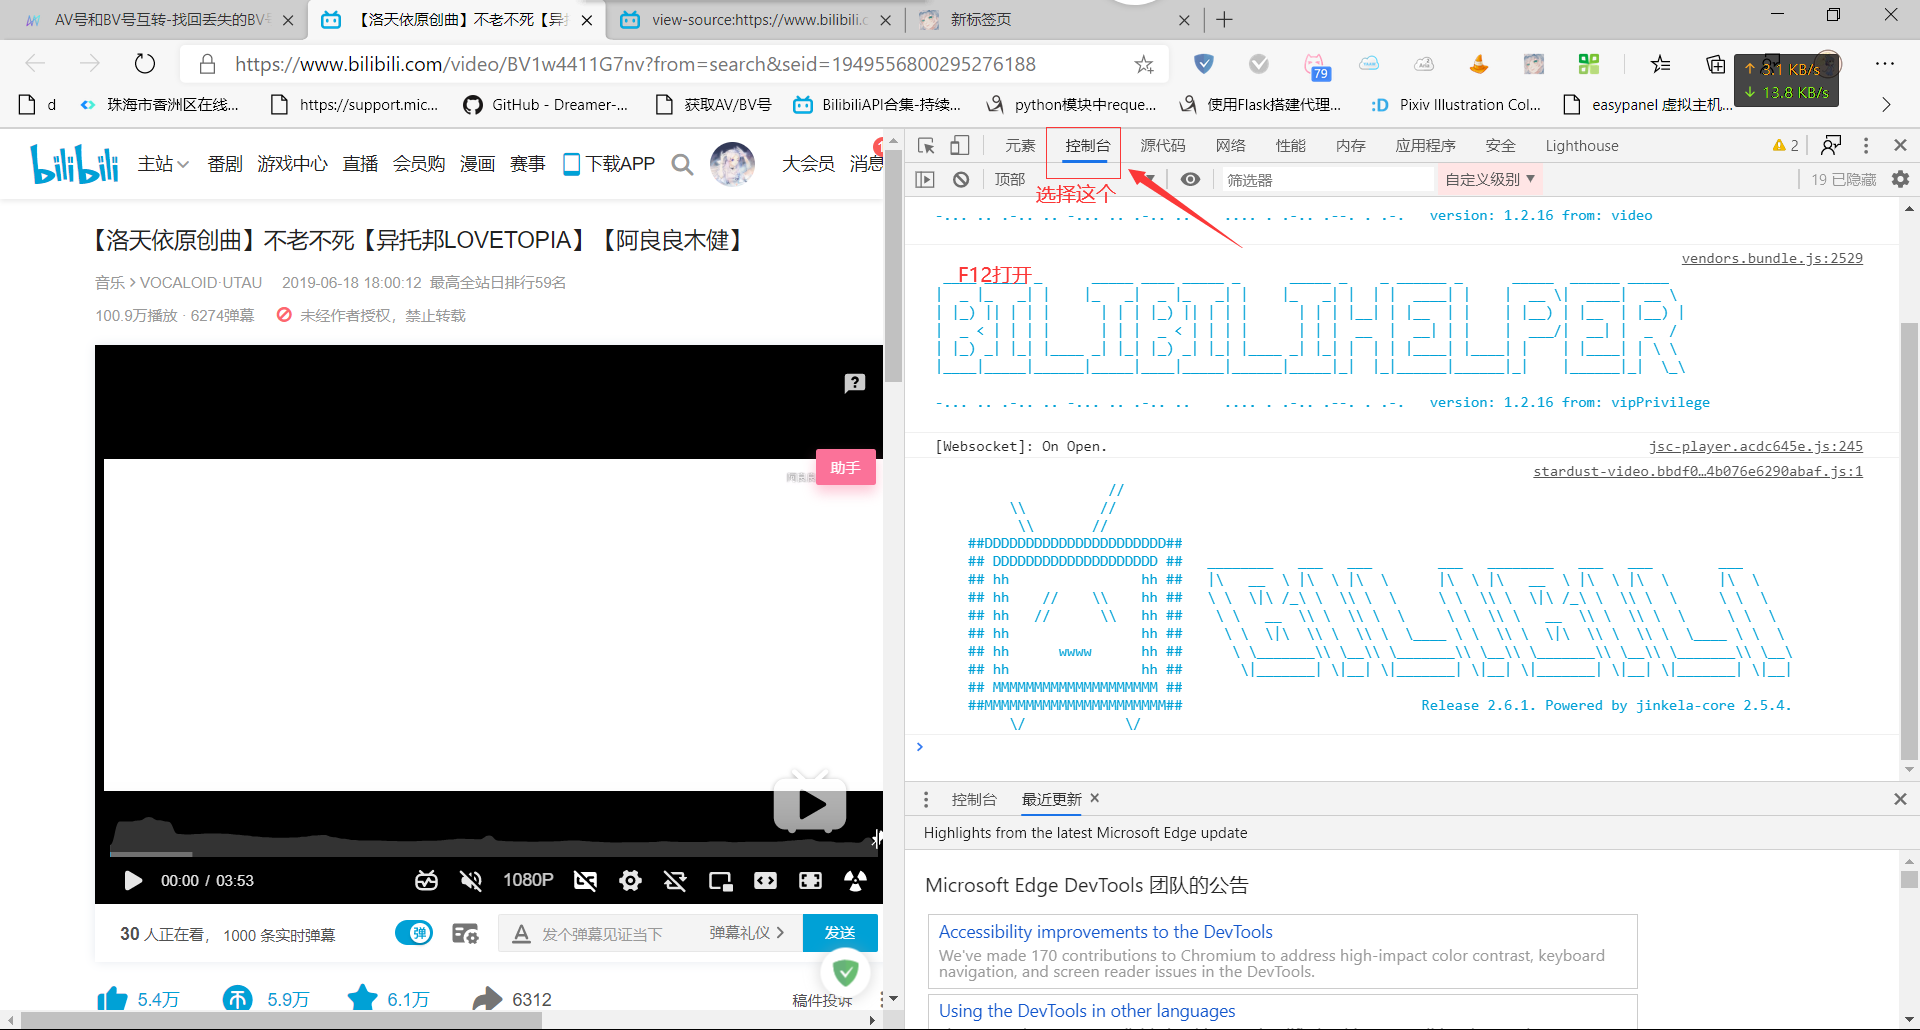Open player settings gear icon
1920x1030 pixels.
[x=630, y=881]
